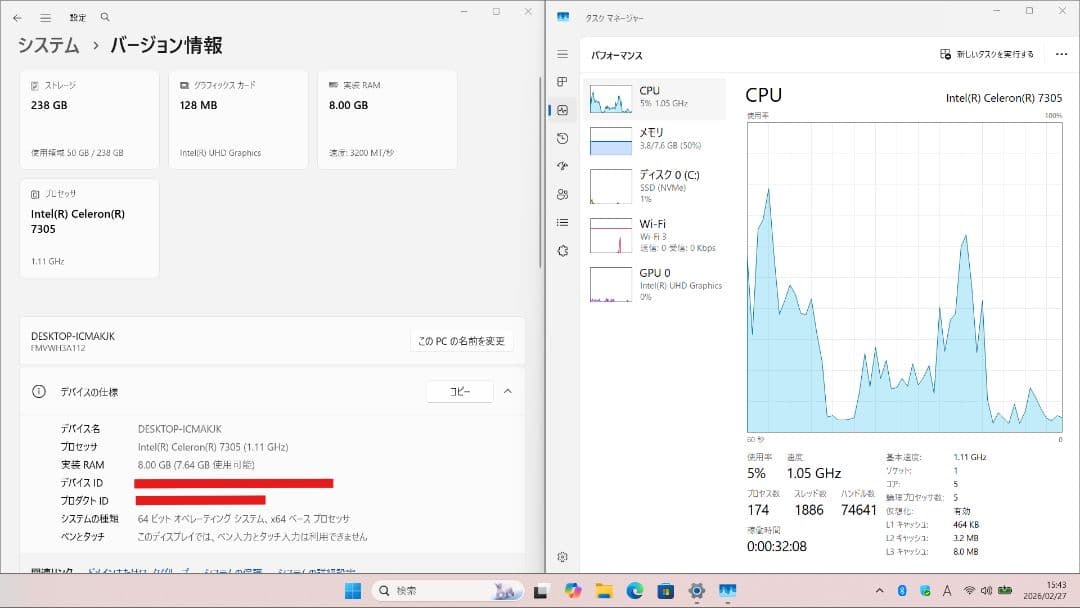Open the clock and date flyout
The image size is (1080, 608).
click(1045, 590)
